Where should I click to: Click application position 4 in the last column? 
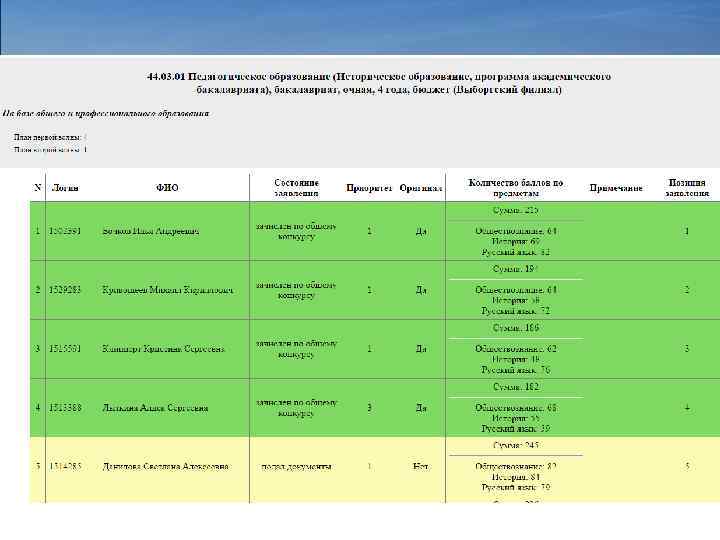click(687, 408)
